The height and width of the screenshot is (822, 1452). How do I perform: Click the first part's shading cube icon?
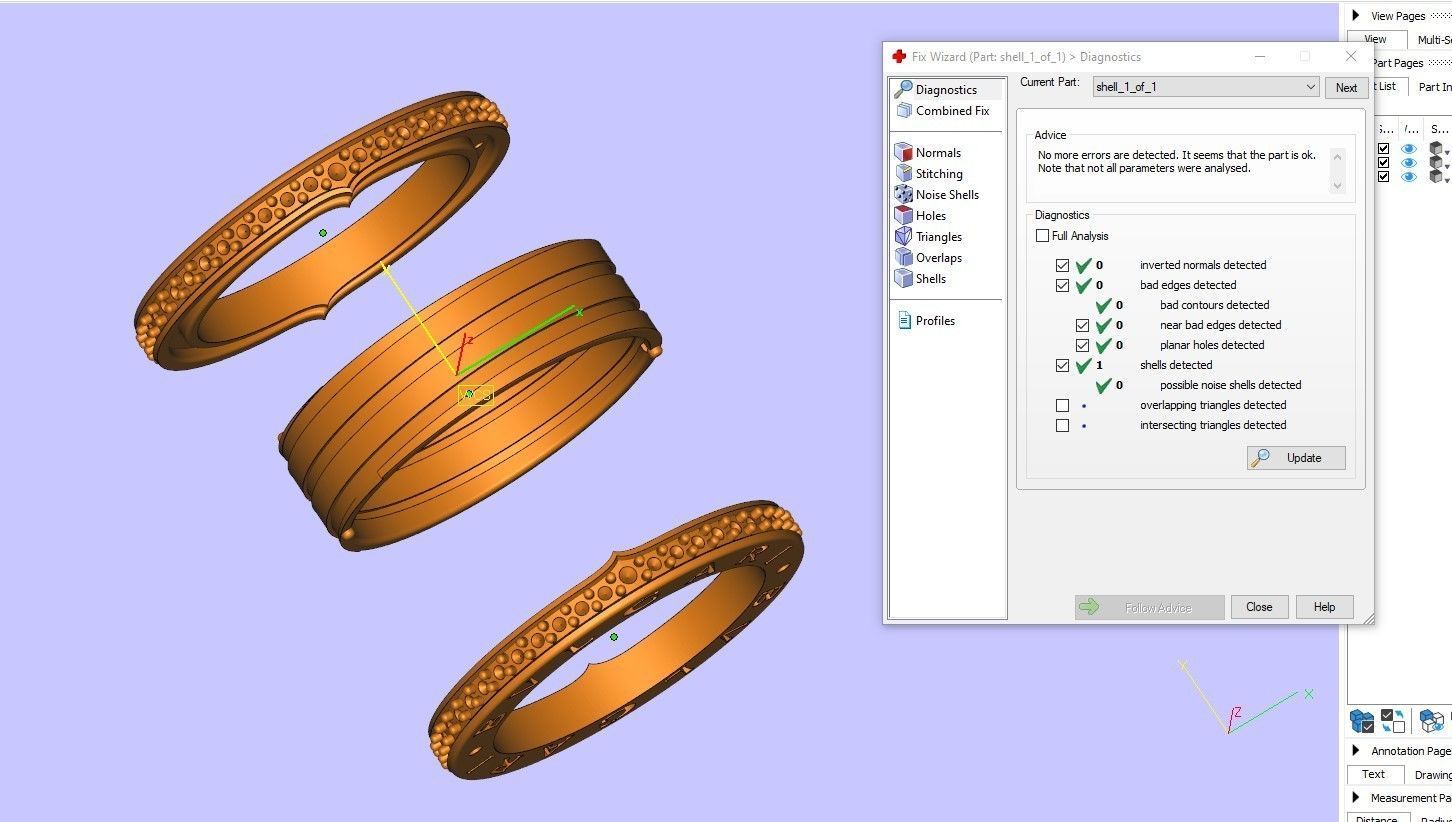[x=1436, y=149]
